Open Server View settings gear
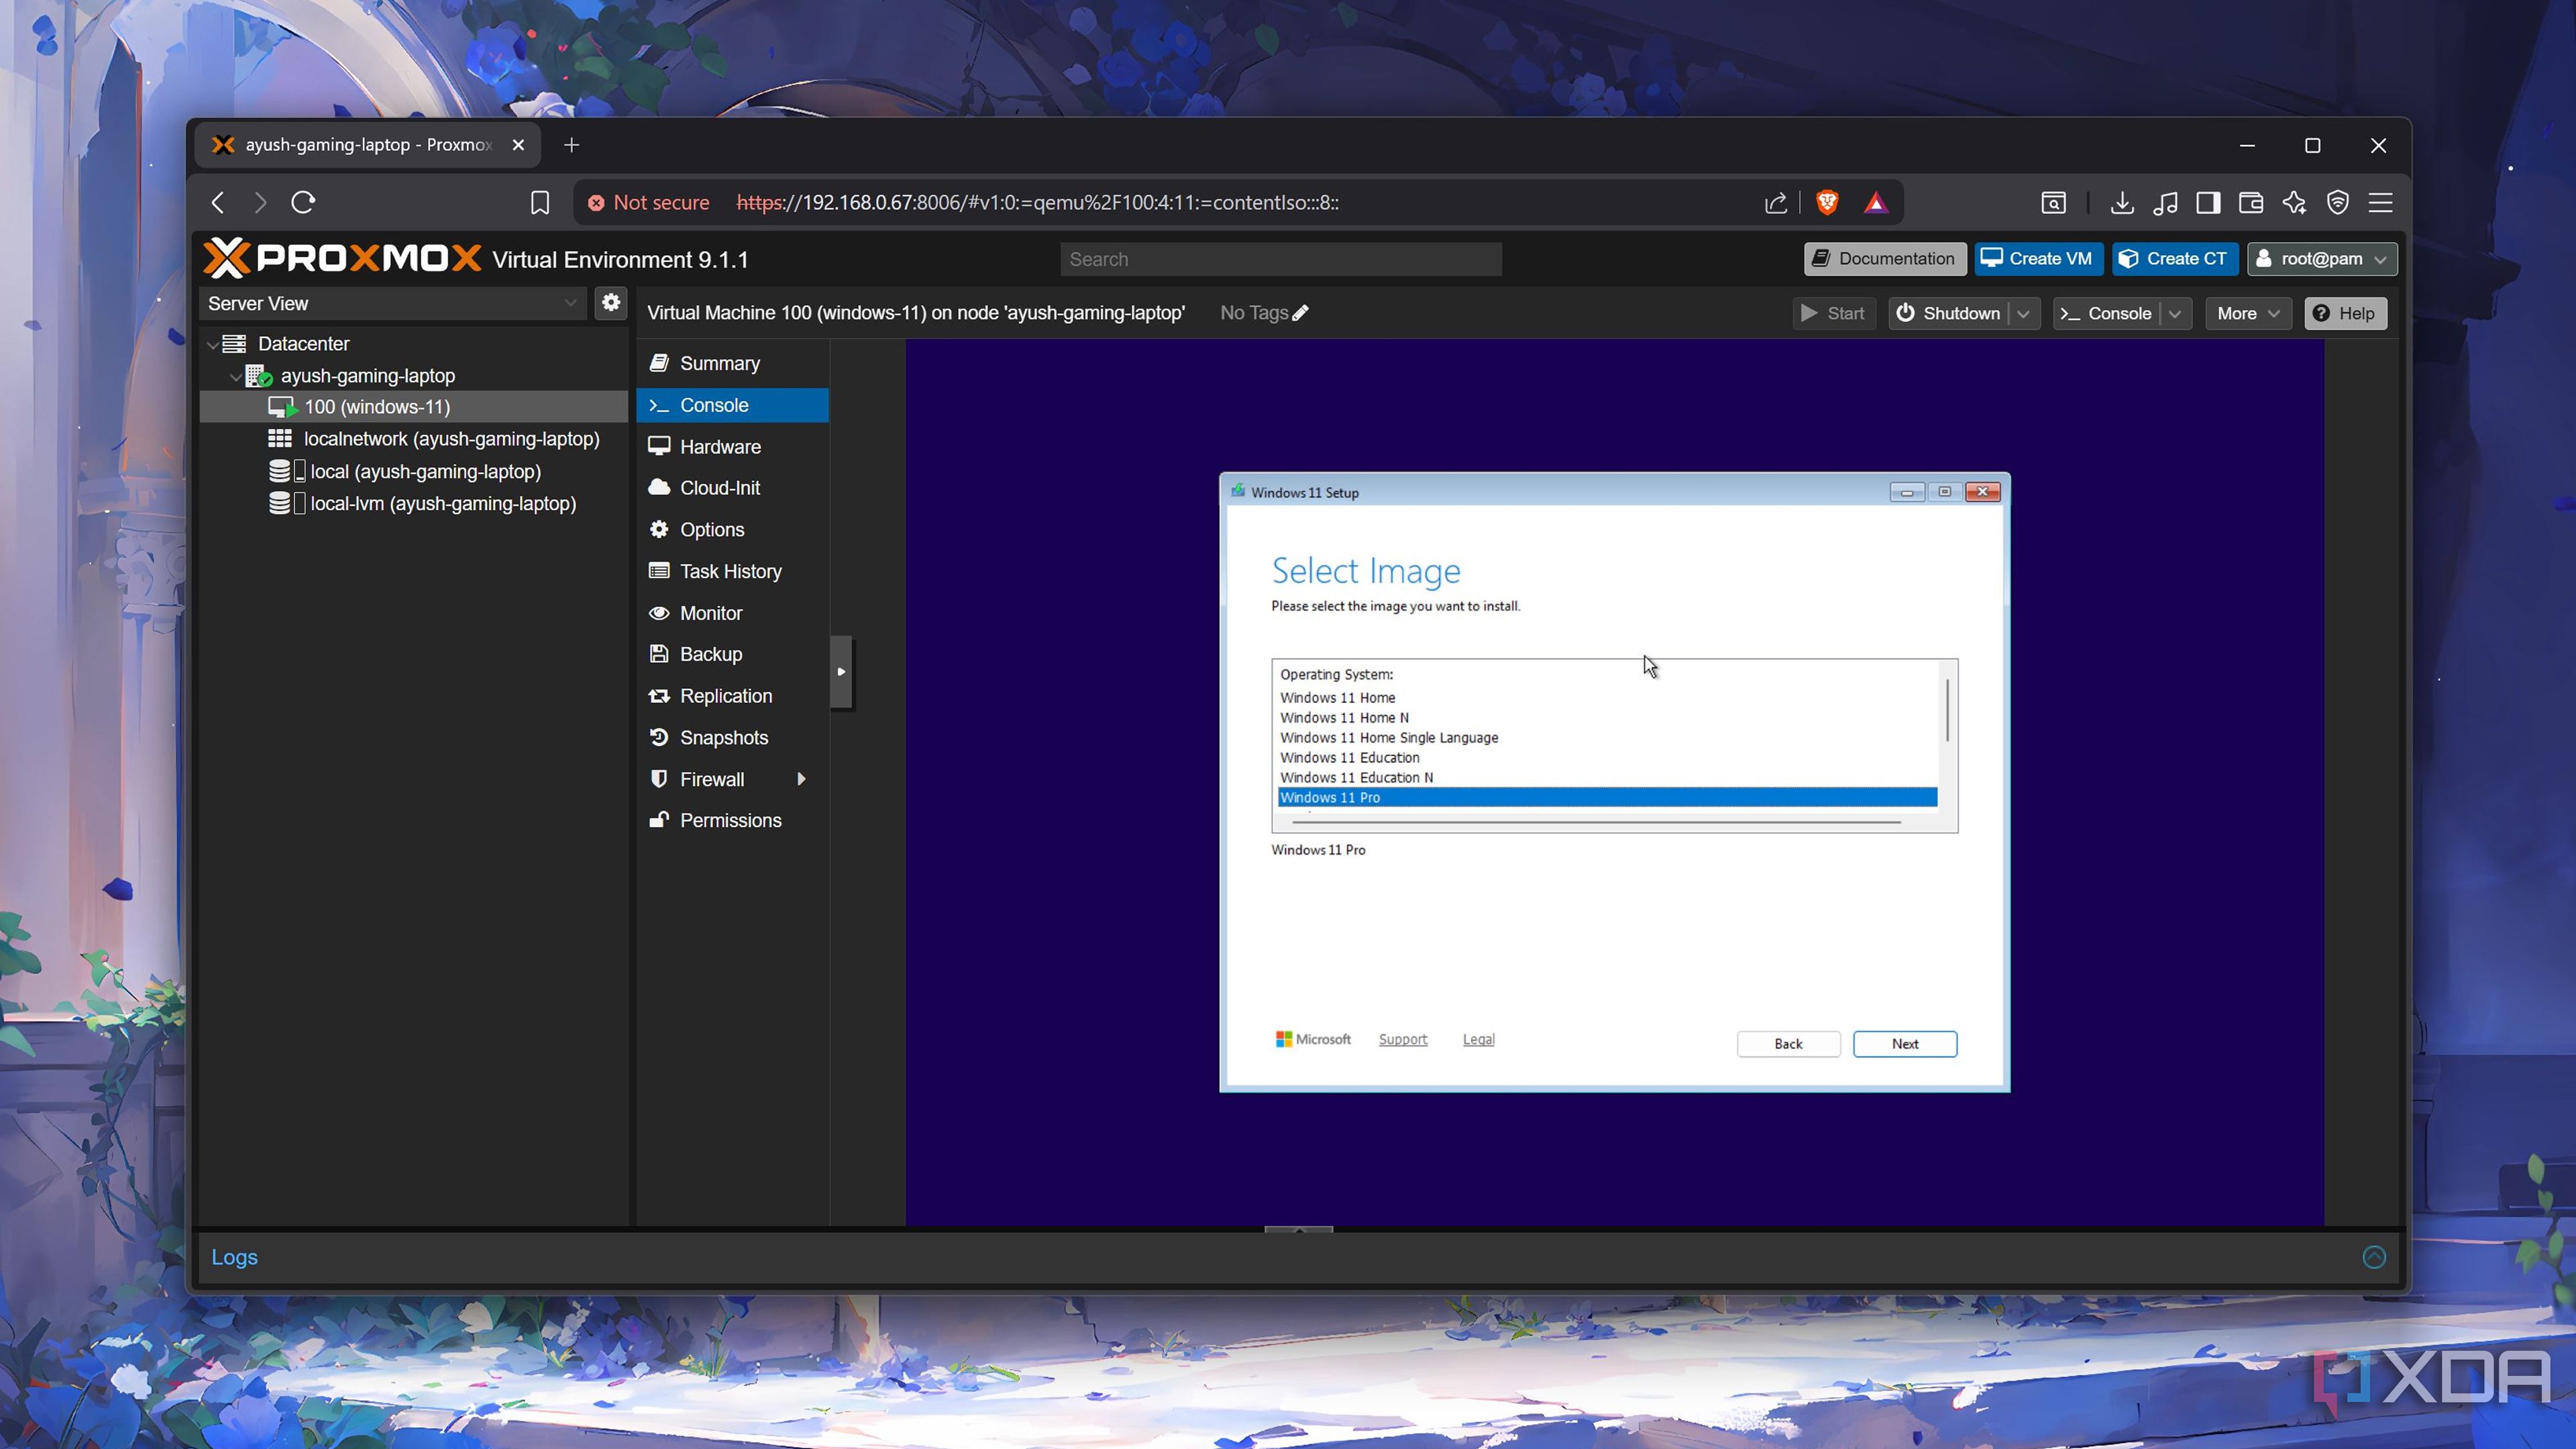 coord(611,302)
